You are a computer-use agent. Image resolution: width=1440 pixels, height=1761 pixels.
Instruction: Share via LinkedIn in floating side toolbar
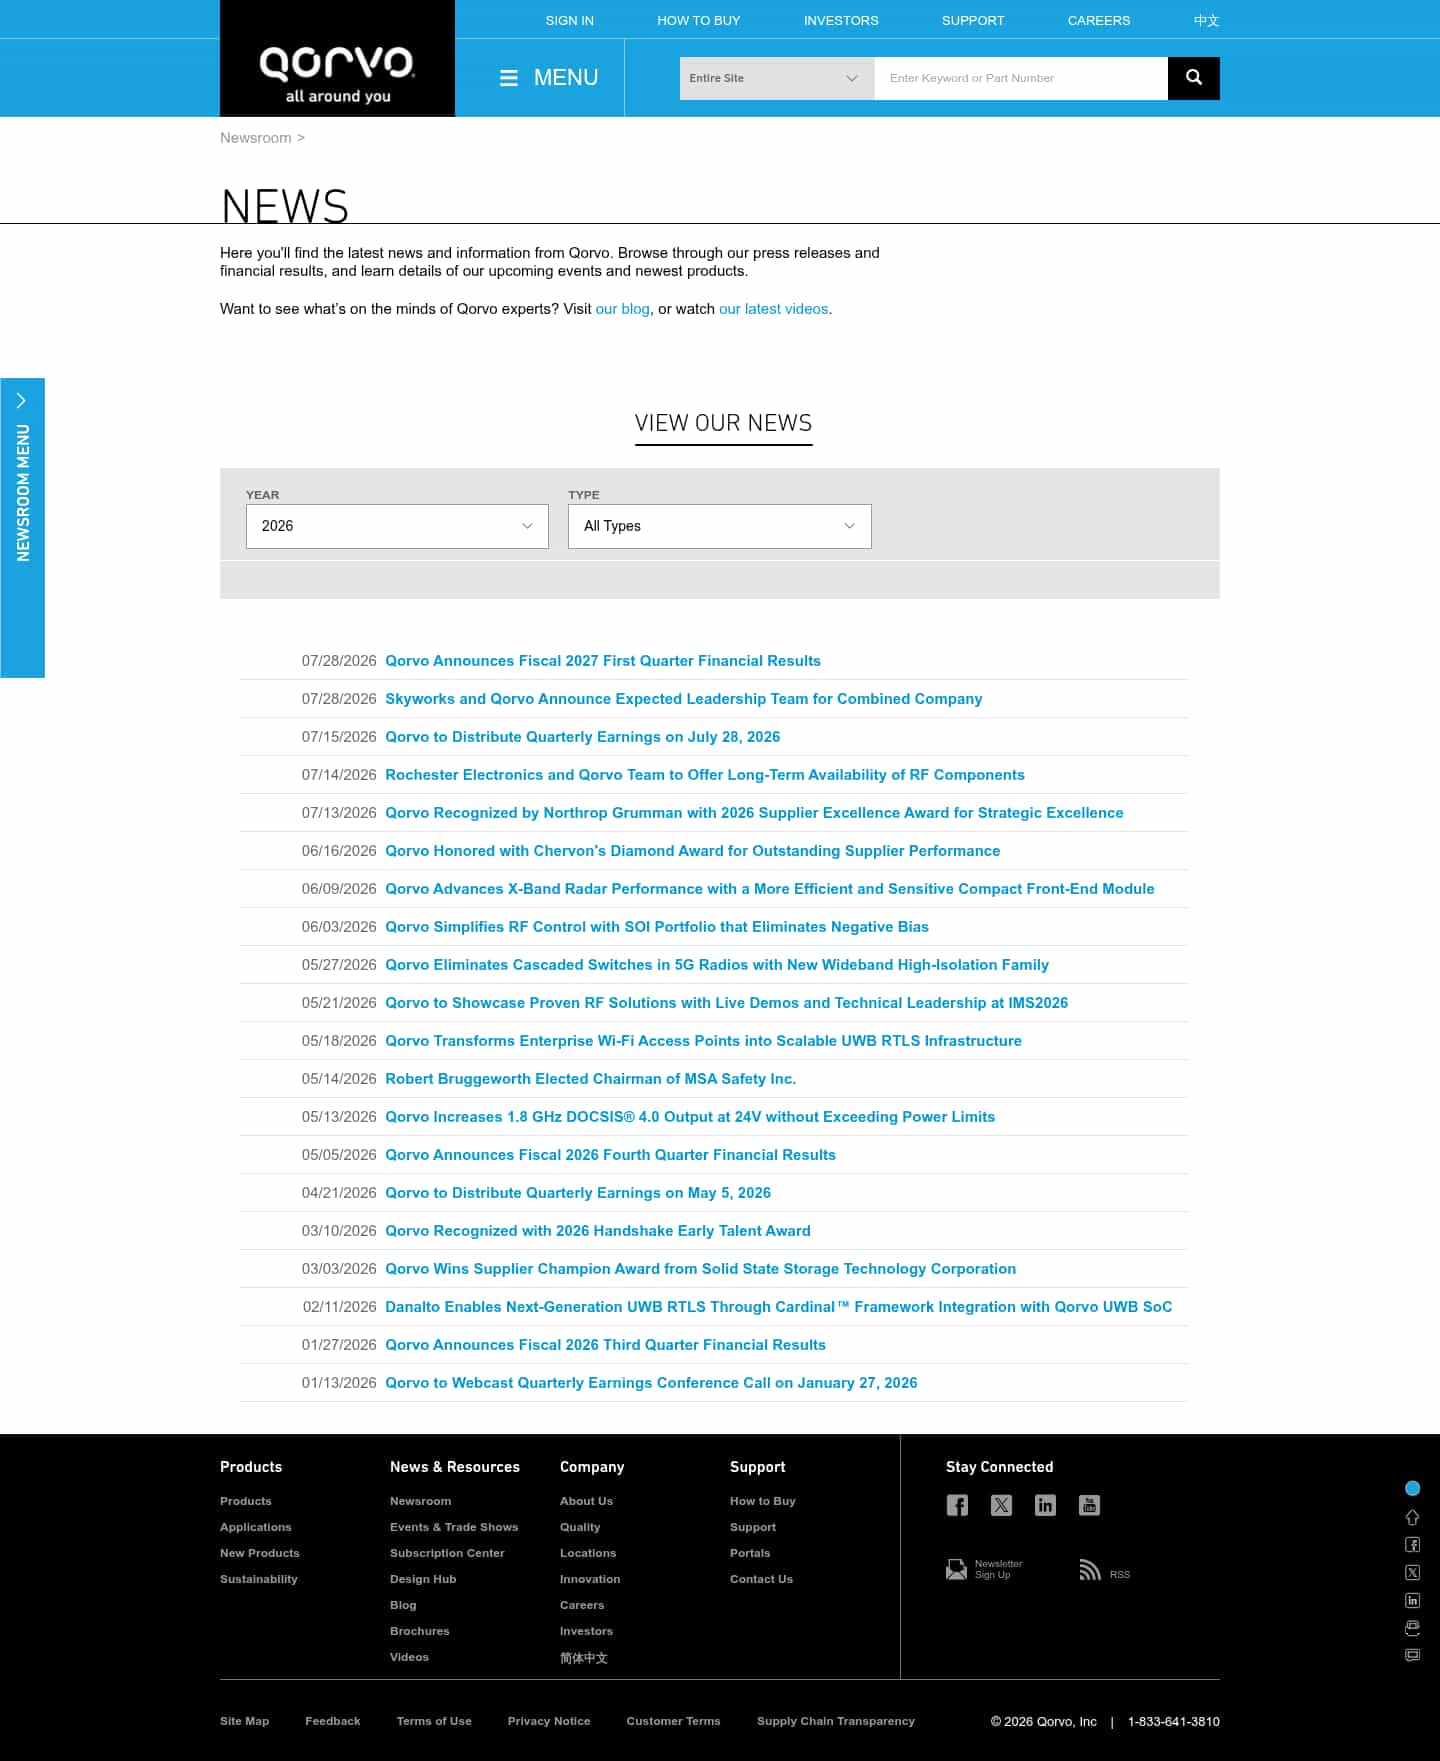1412,1601
